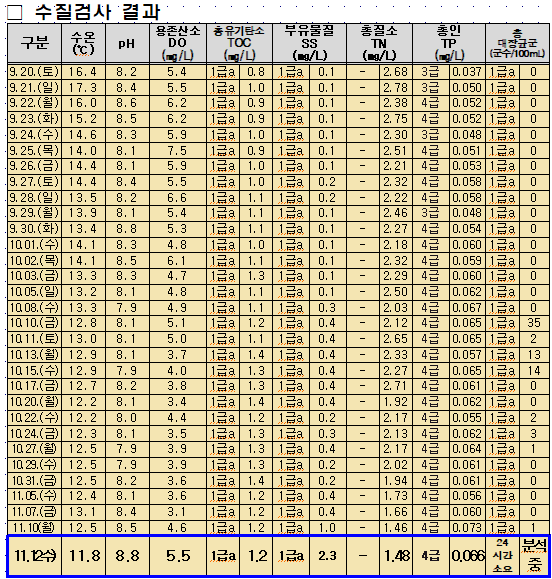Select the 11.12(수) date cell
Image resolution: width=552 pixels, height=579 pixels.
[34, 556]
